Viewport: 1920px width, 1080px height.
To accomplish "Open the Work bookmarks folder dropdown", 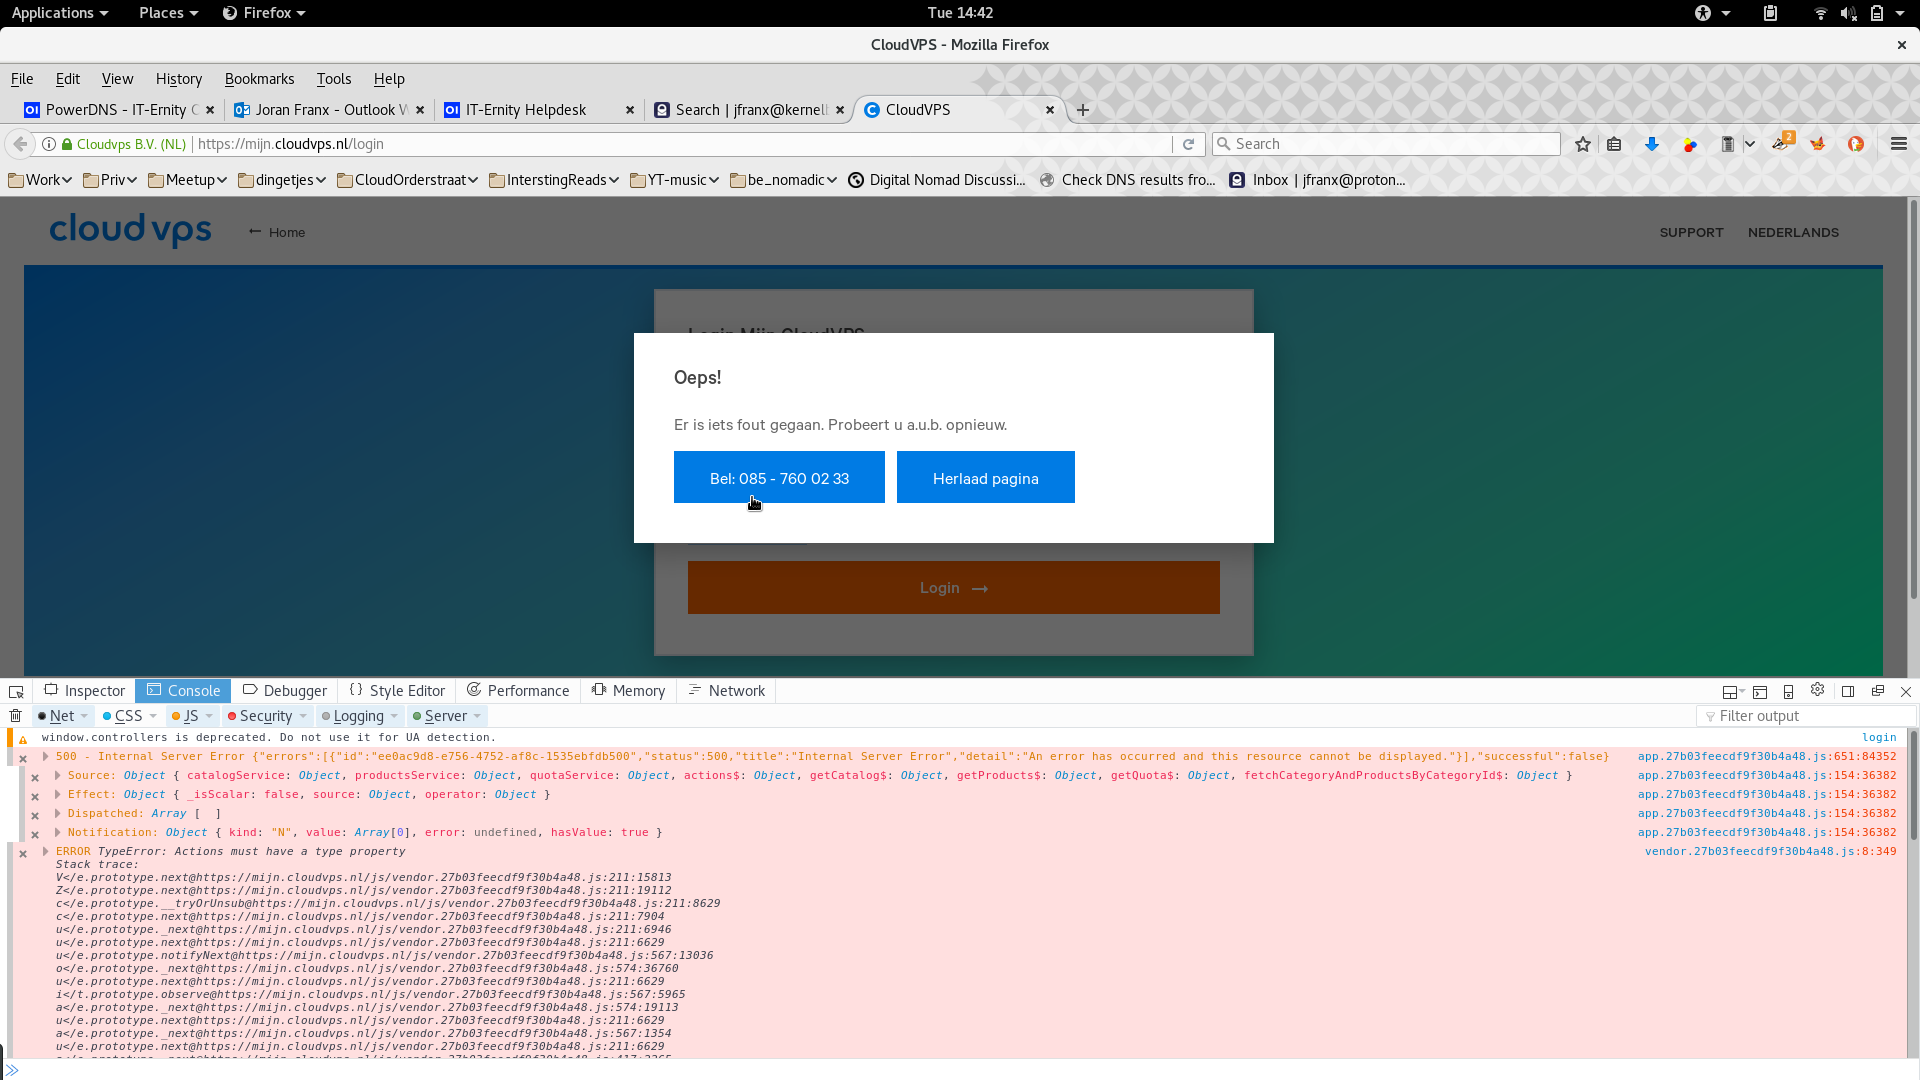I will (x=40, y=180).
